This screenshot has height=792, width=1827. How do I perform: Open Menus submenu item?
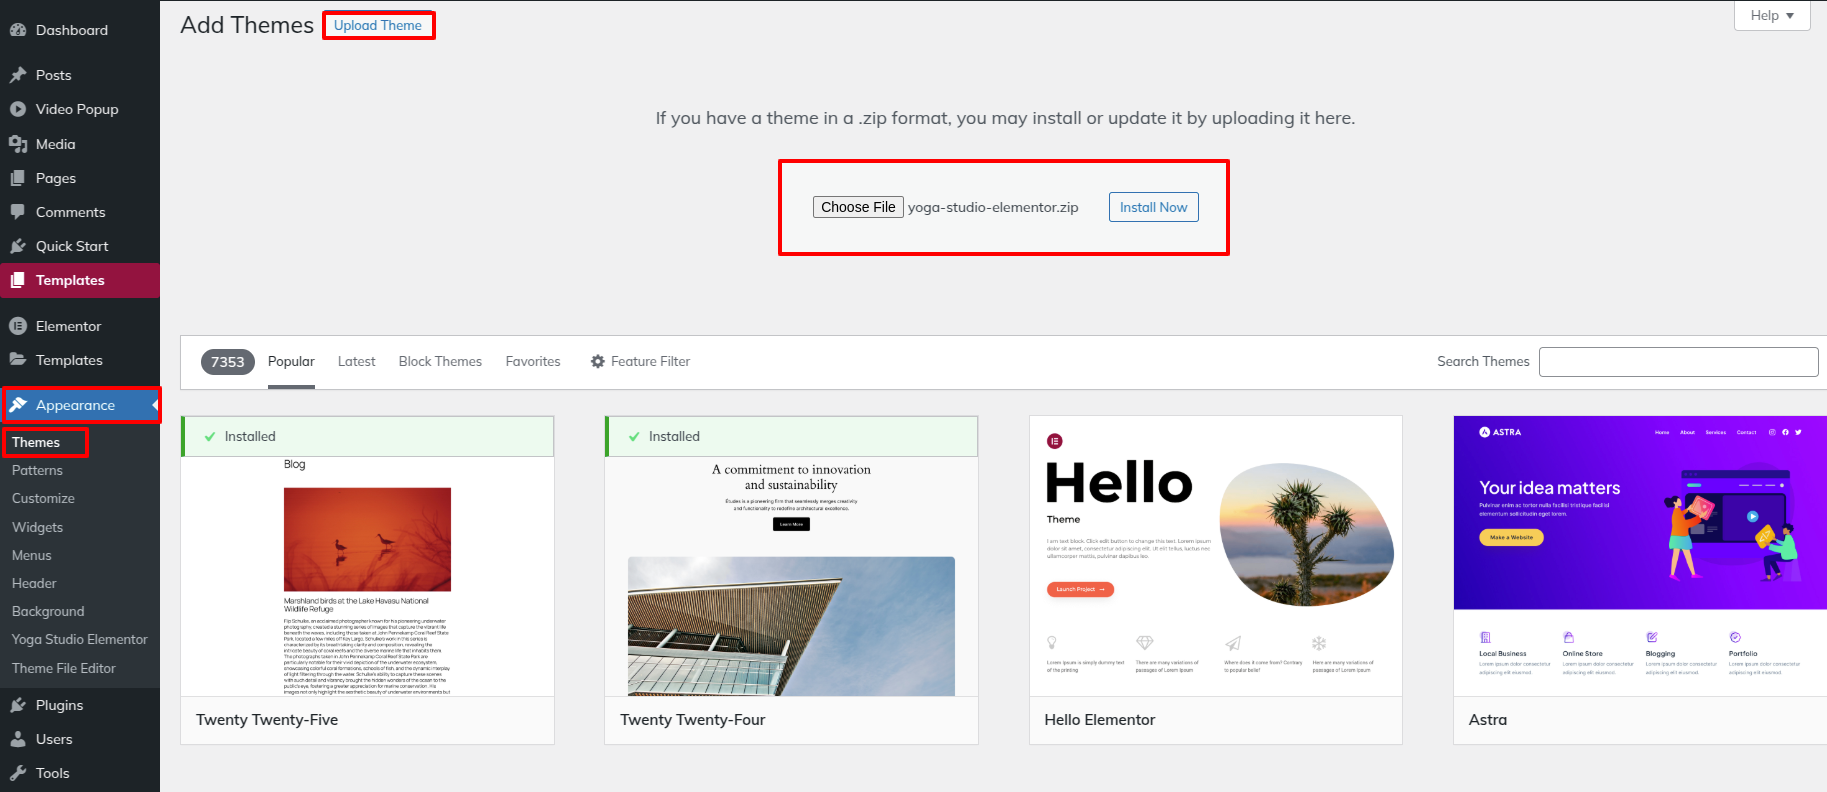(x=32, y=555)
